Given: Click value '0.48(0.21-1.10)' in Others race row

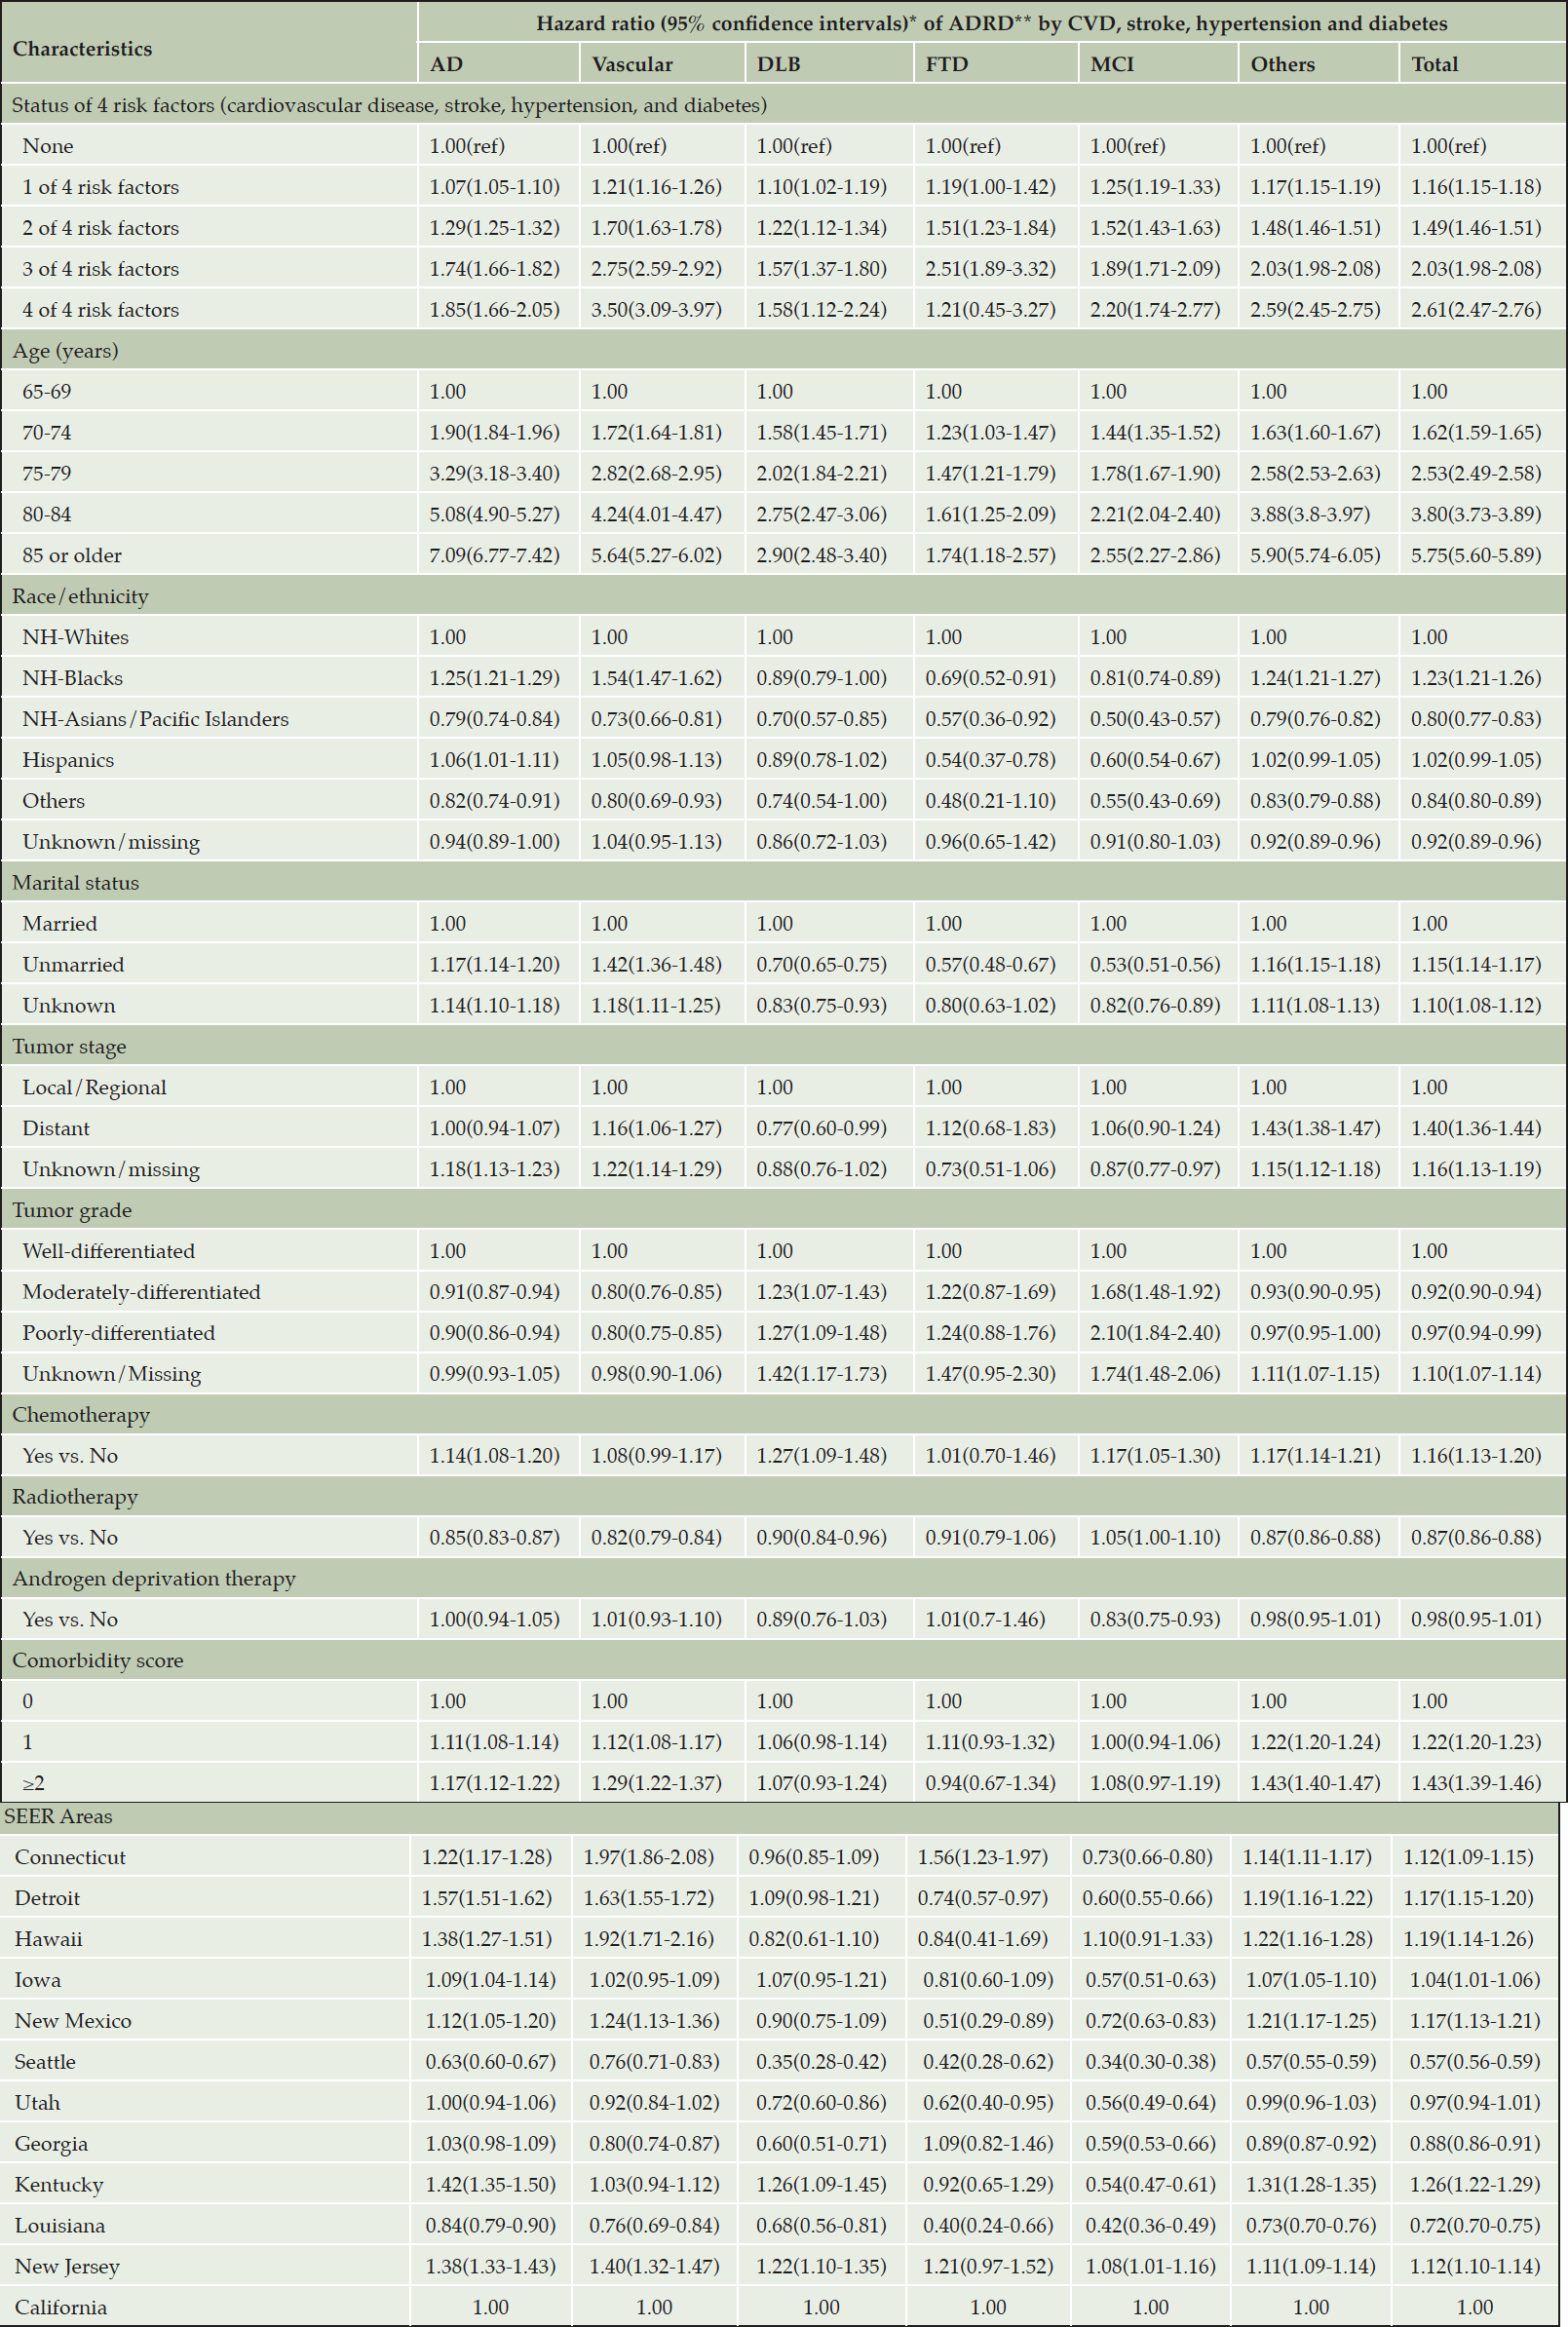Looking at the screenshot, I should coord(990,801).
